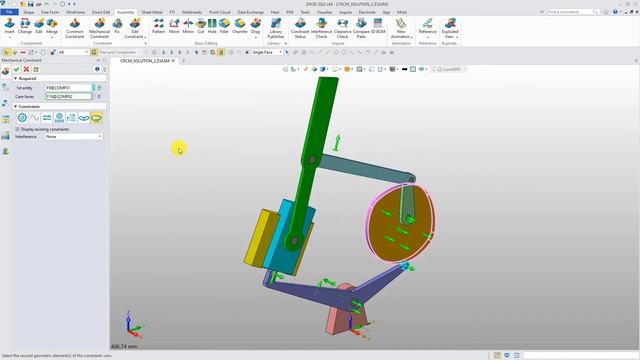
Task: Select the sine-wave path constraint type
Action: tap(35, 118)
